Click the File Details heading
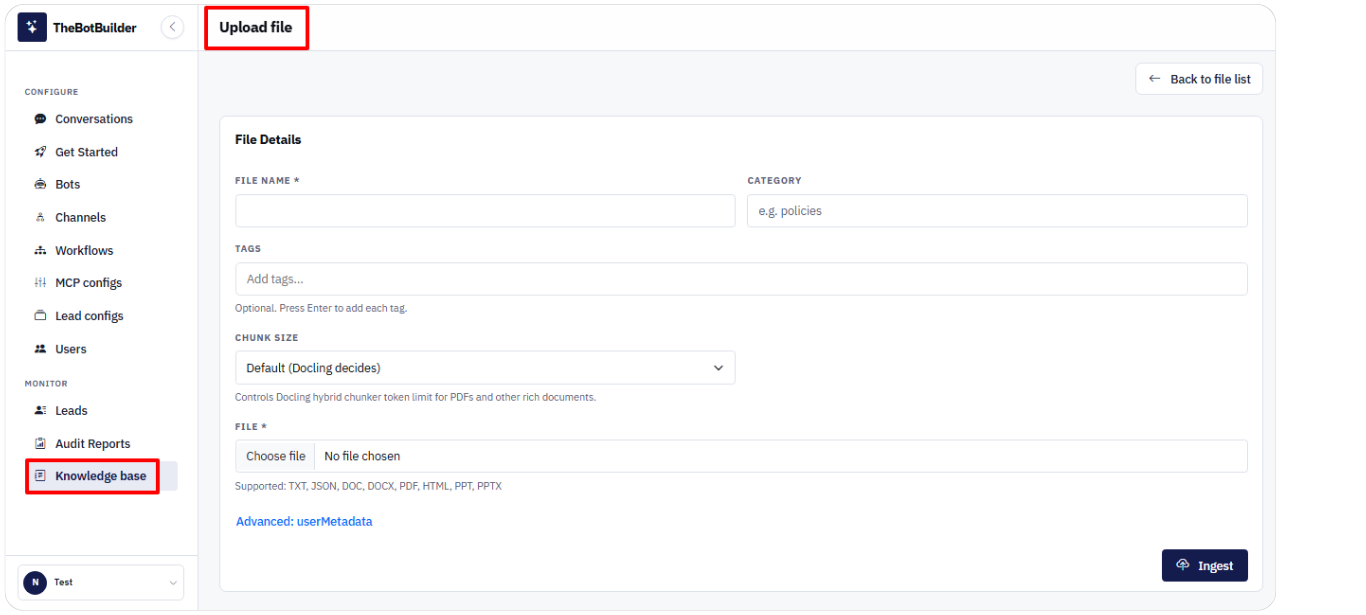 click(268, 140)
